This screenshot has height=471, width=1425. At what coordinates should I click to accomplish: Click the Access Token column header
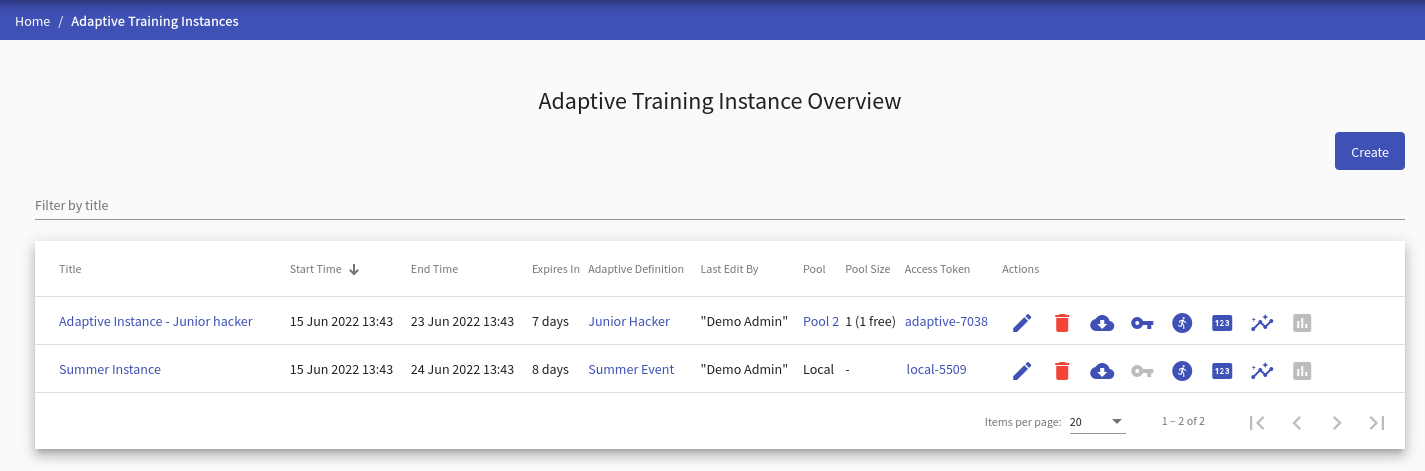937,269
